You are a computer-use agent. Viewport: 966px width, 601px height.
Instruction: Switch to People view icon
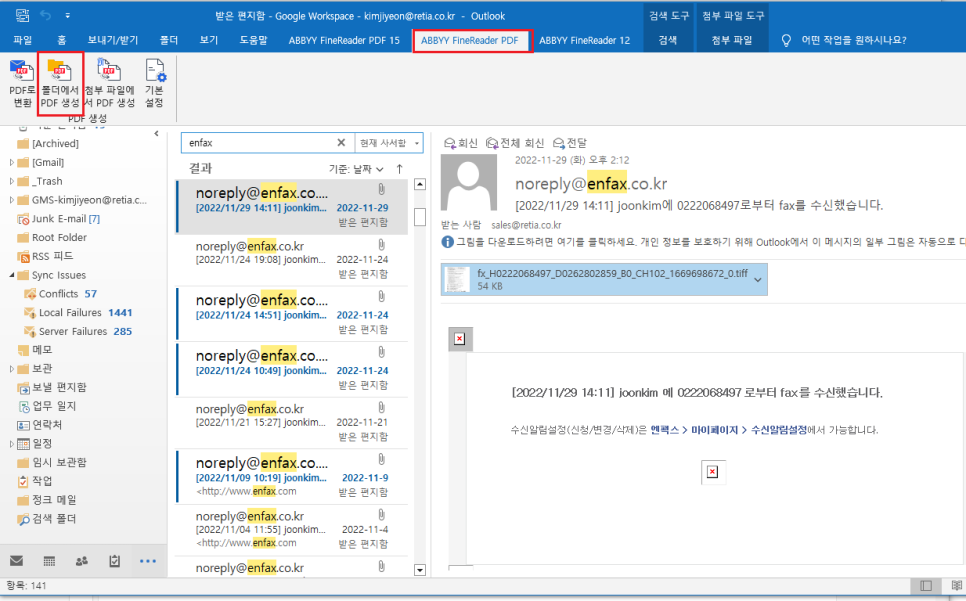click(x=82, y=561)
